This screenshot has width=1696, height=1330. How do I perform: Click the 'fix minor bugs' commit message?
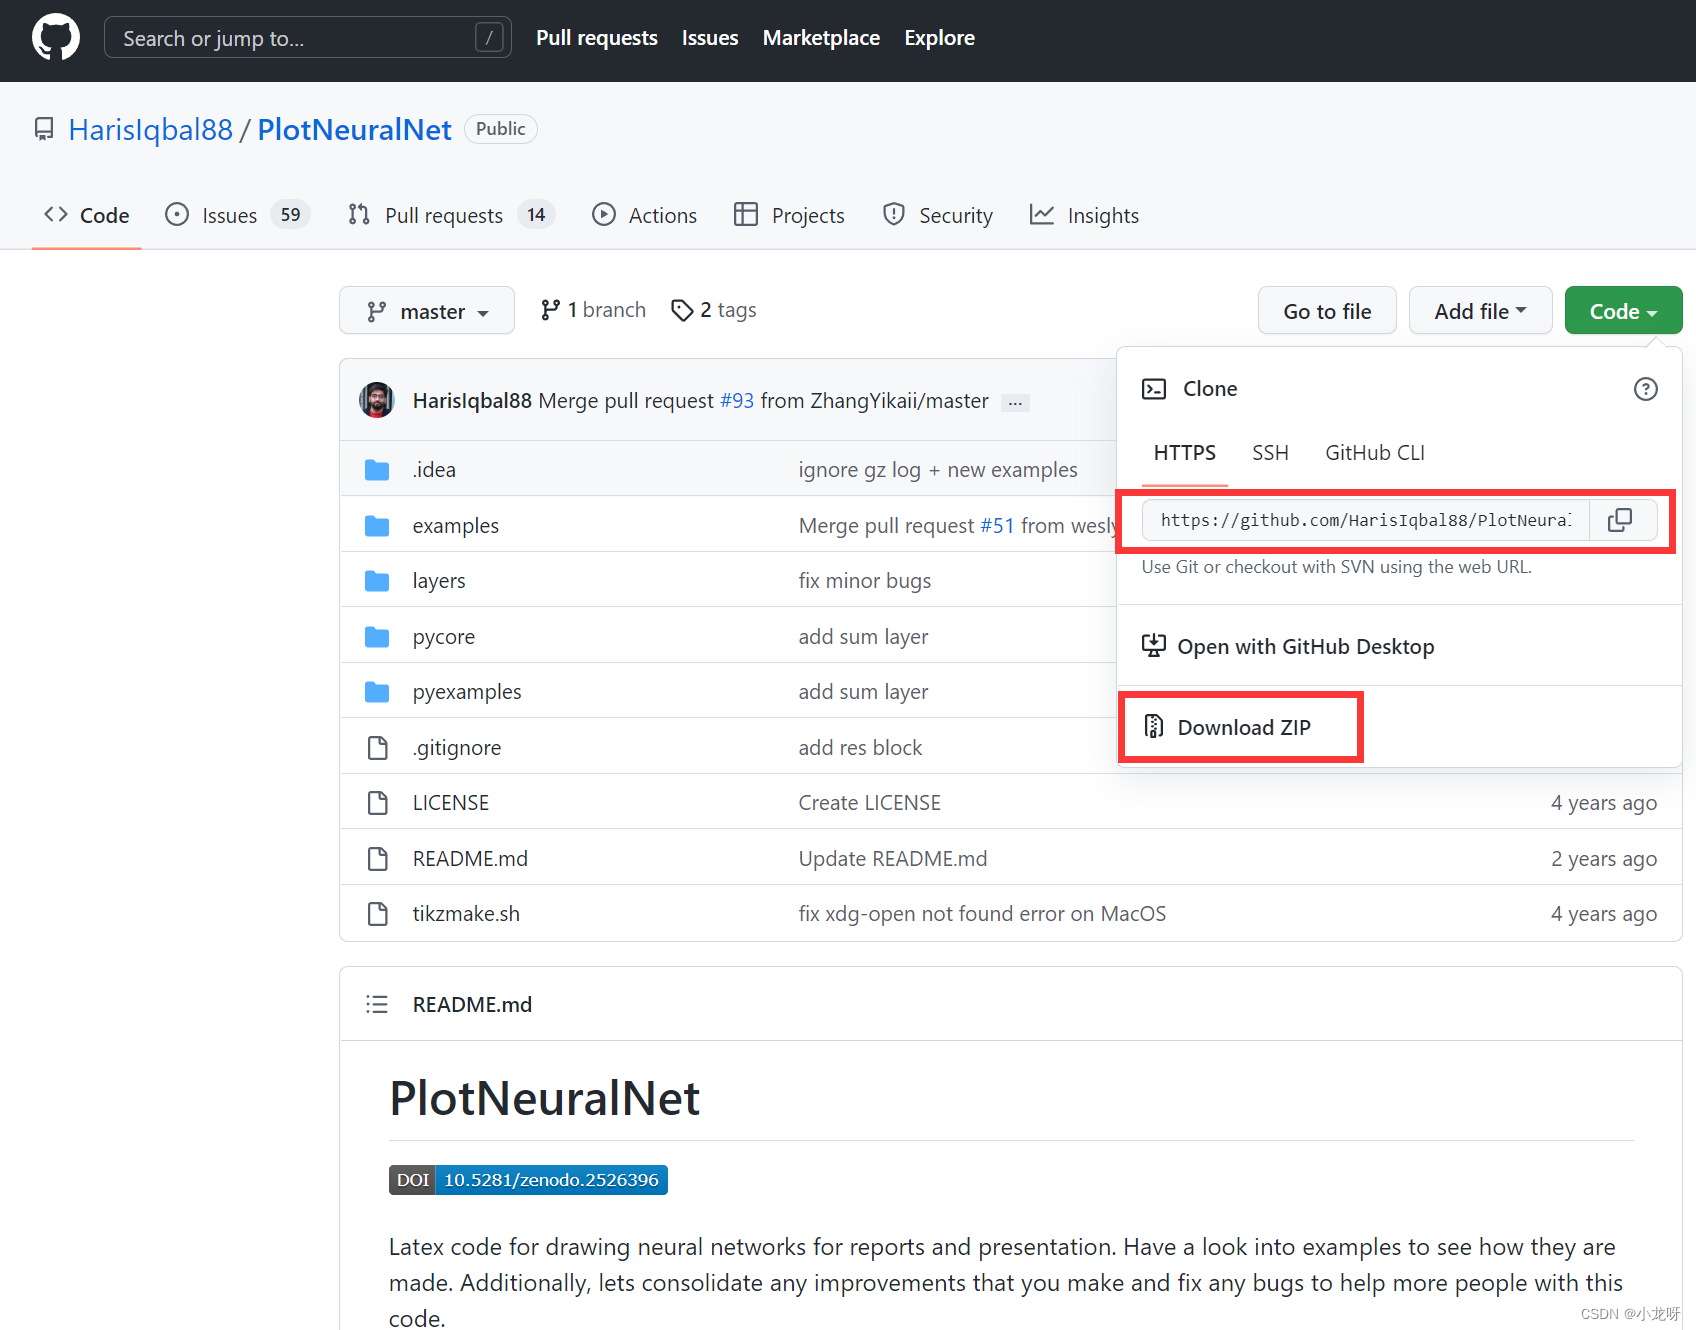click(x=864, y=581)
